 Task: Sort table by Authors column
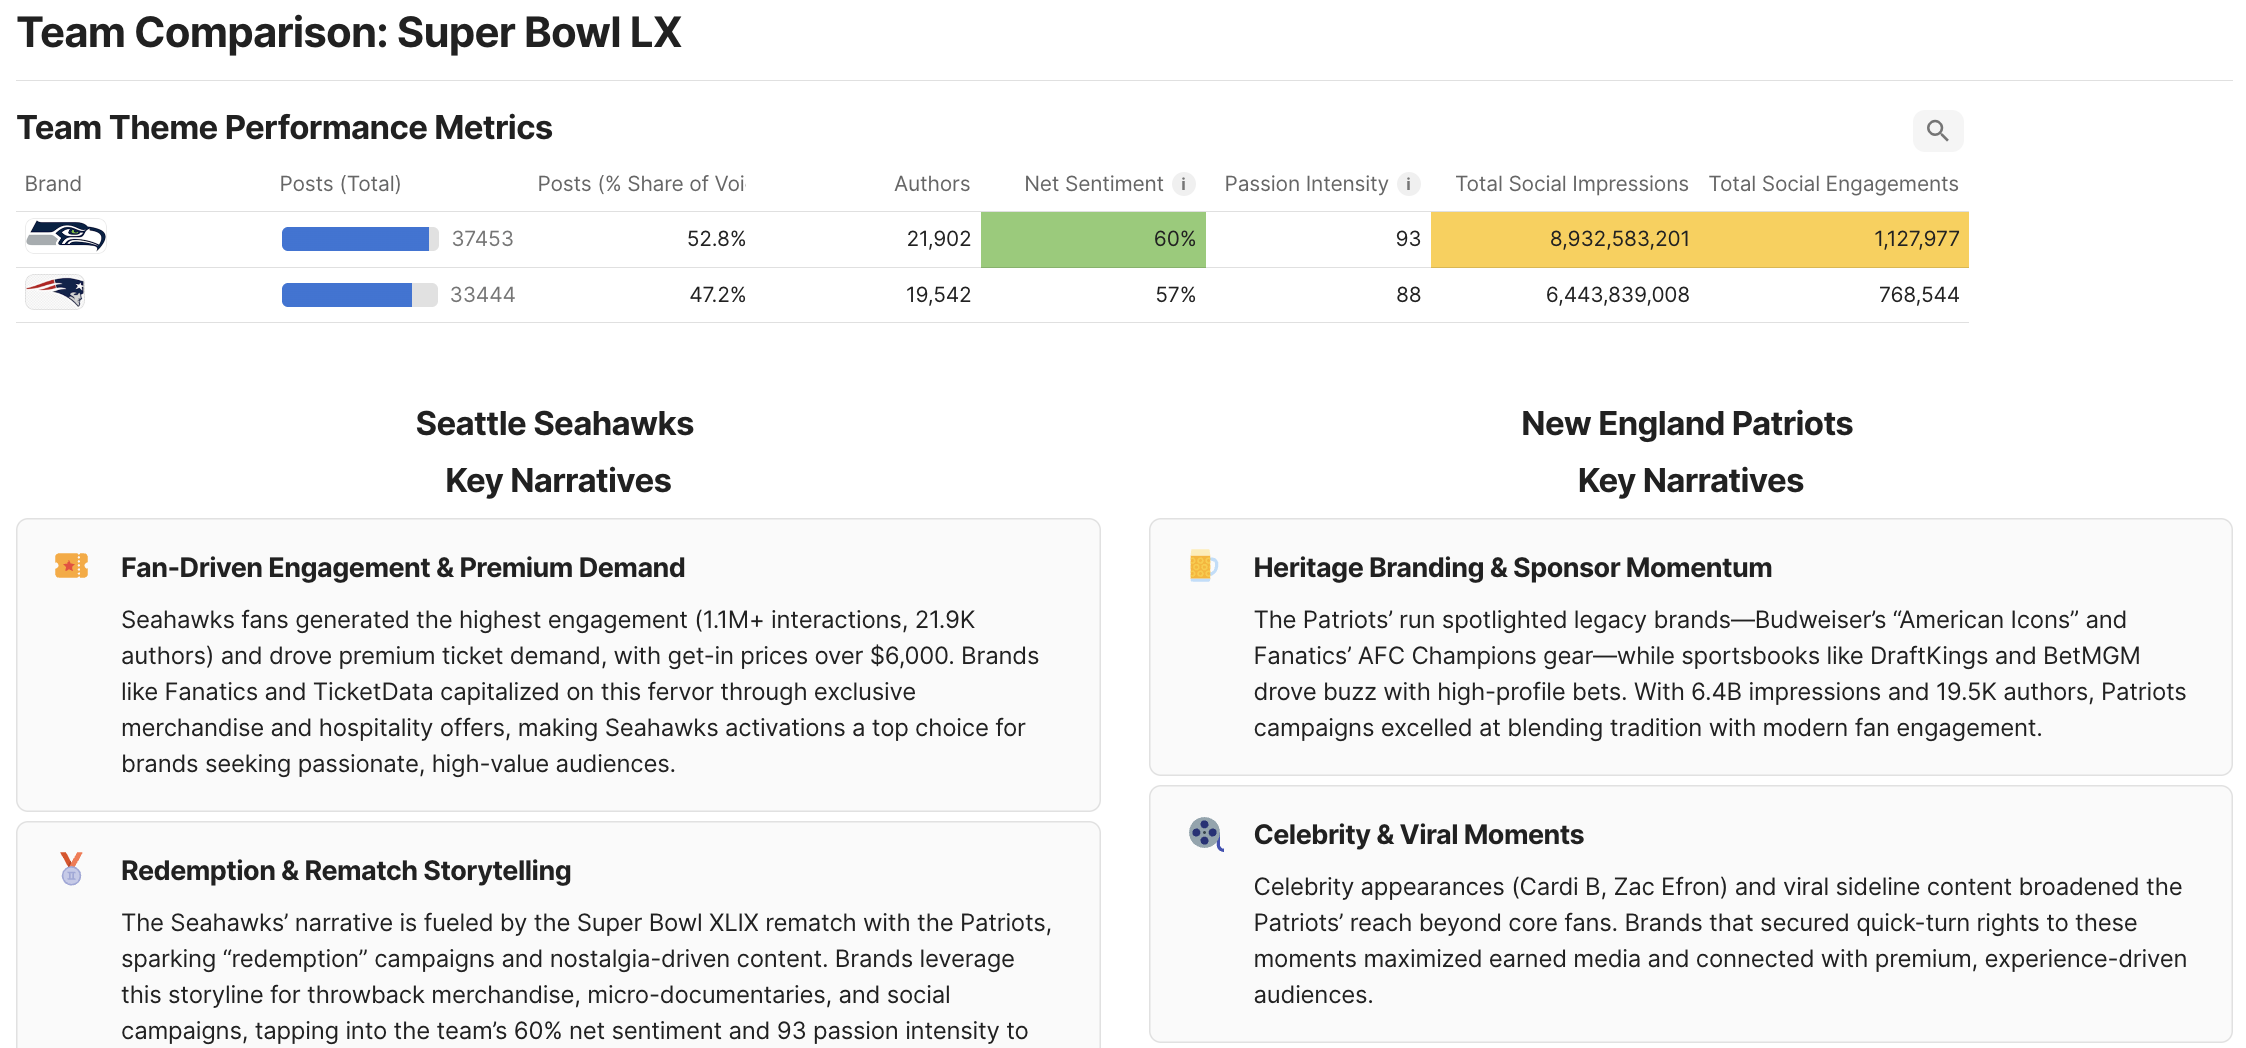pyautogui.click(x=931, y=184)
